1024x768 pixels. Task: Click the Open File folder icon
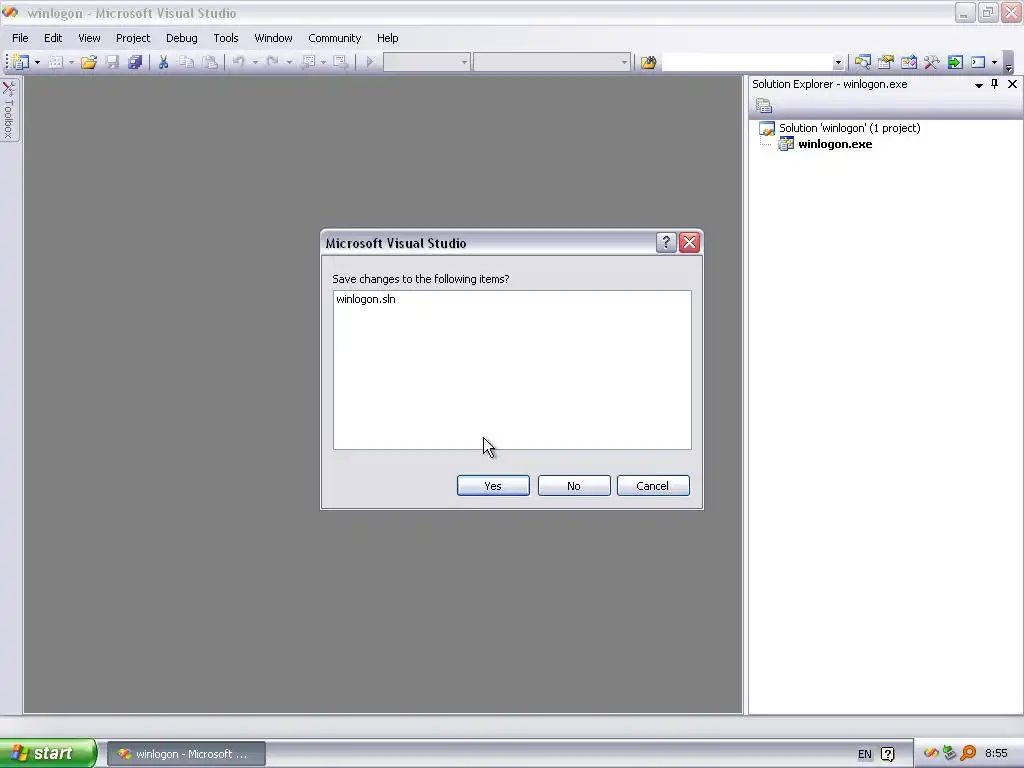point(89,62)
